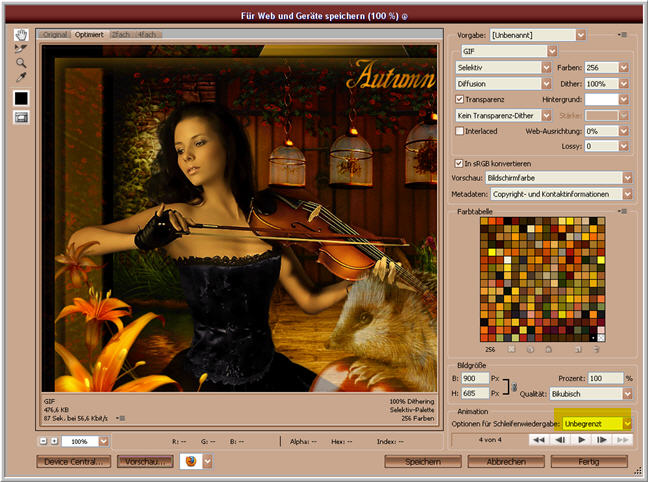Open the Vorgabe panel options menu
The width and height of the screenshot is (648, 482).
(623, 35)
